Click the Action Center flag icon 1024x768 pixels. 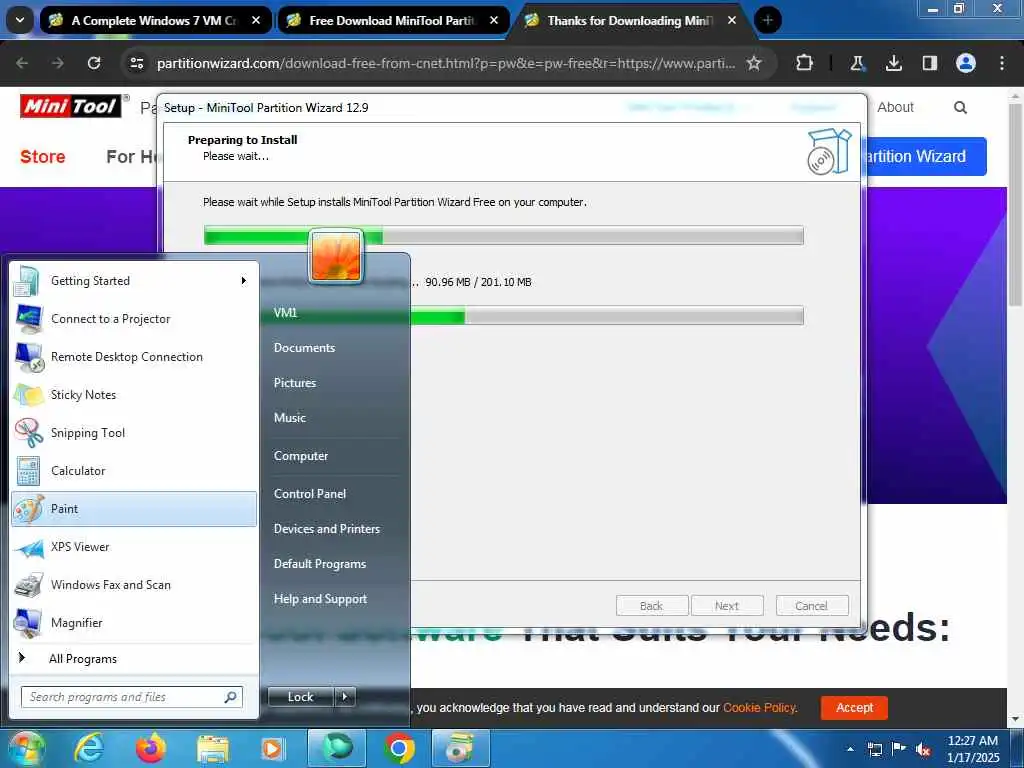(899, 749)
